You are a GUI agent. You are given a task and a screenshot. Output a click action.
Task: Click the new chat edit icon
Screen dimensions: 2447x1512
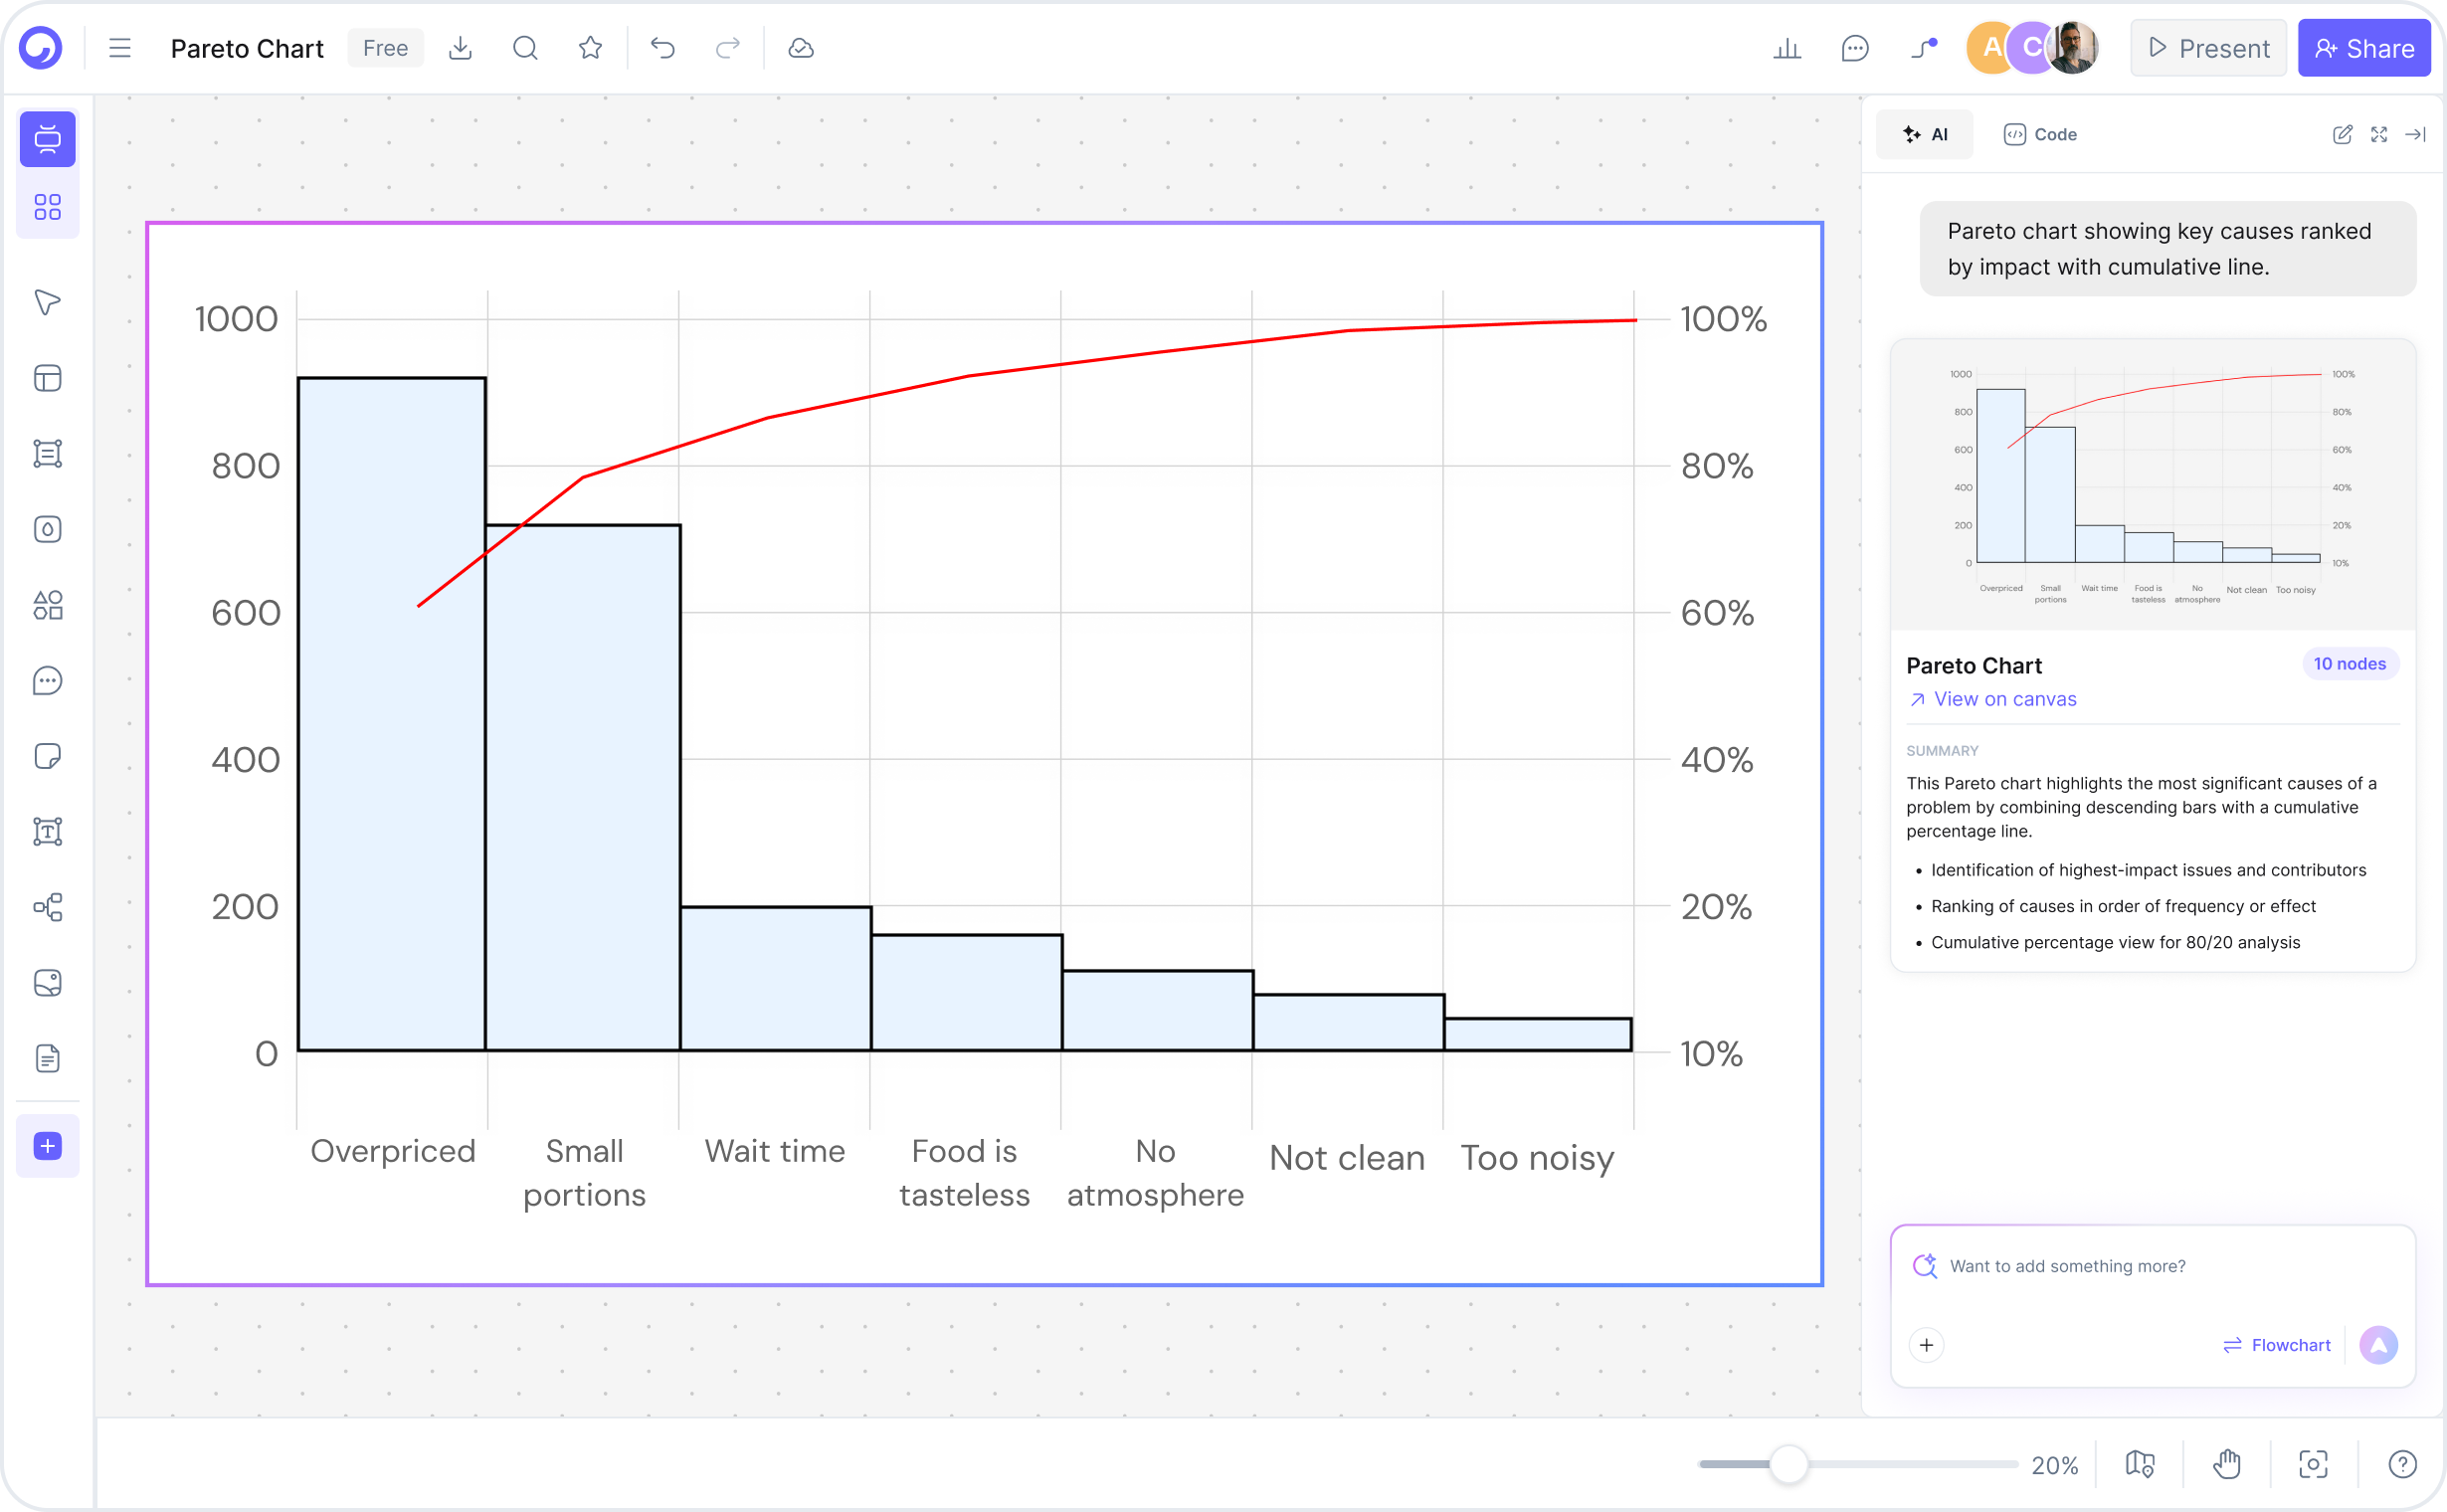tap(2342, 134)
